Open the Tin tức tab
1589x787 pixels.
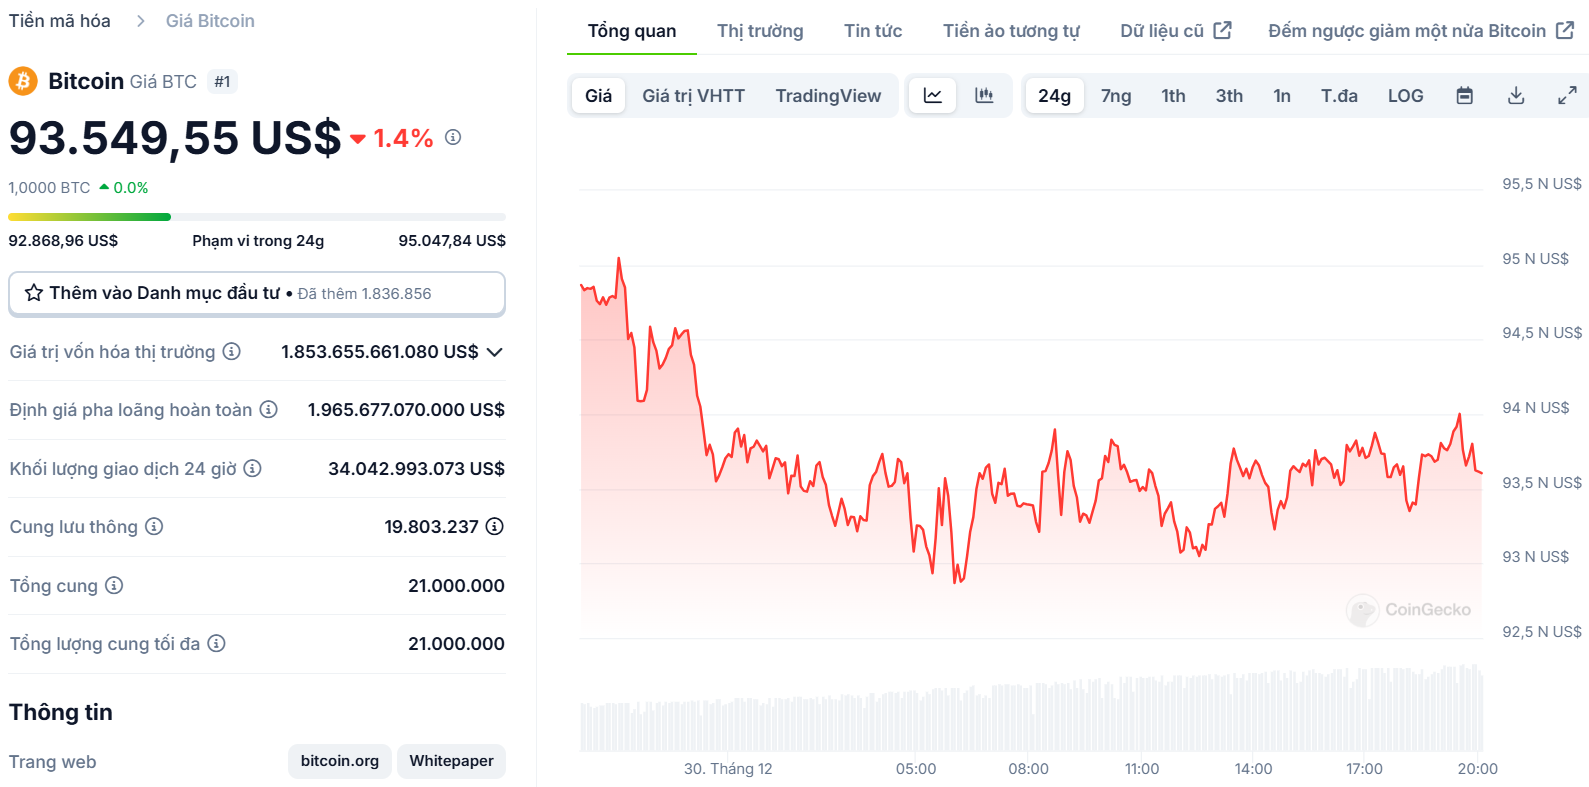pyautogui.click(x=873, y=31)
